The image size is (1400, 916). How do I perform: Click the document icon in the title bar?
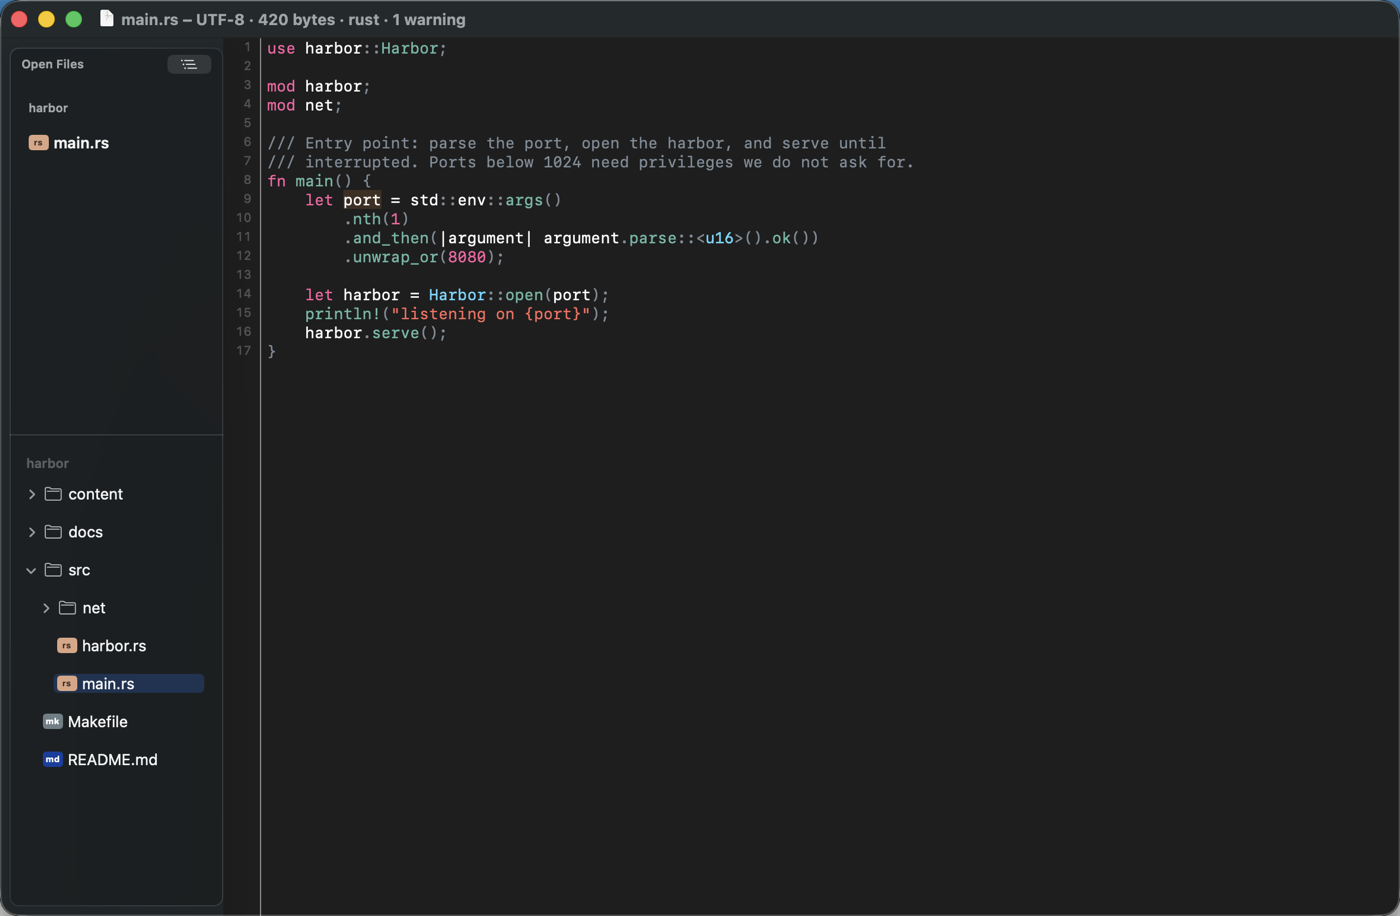coord(106,19)
